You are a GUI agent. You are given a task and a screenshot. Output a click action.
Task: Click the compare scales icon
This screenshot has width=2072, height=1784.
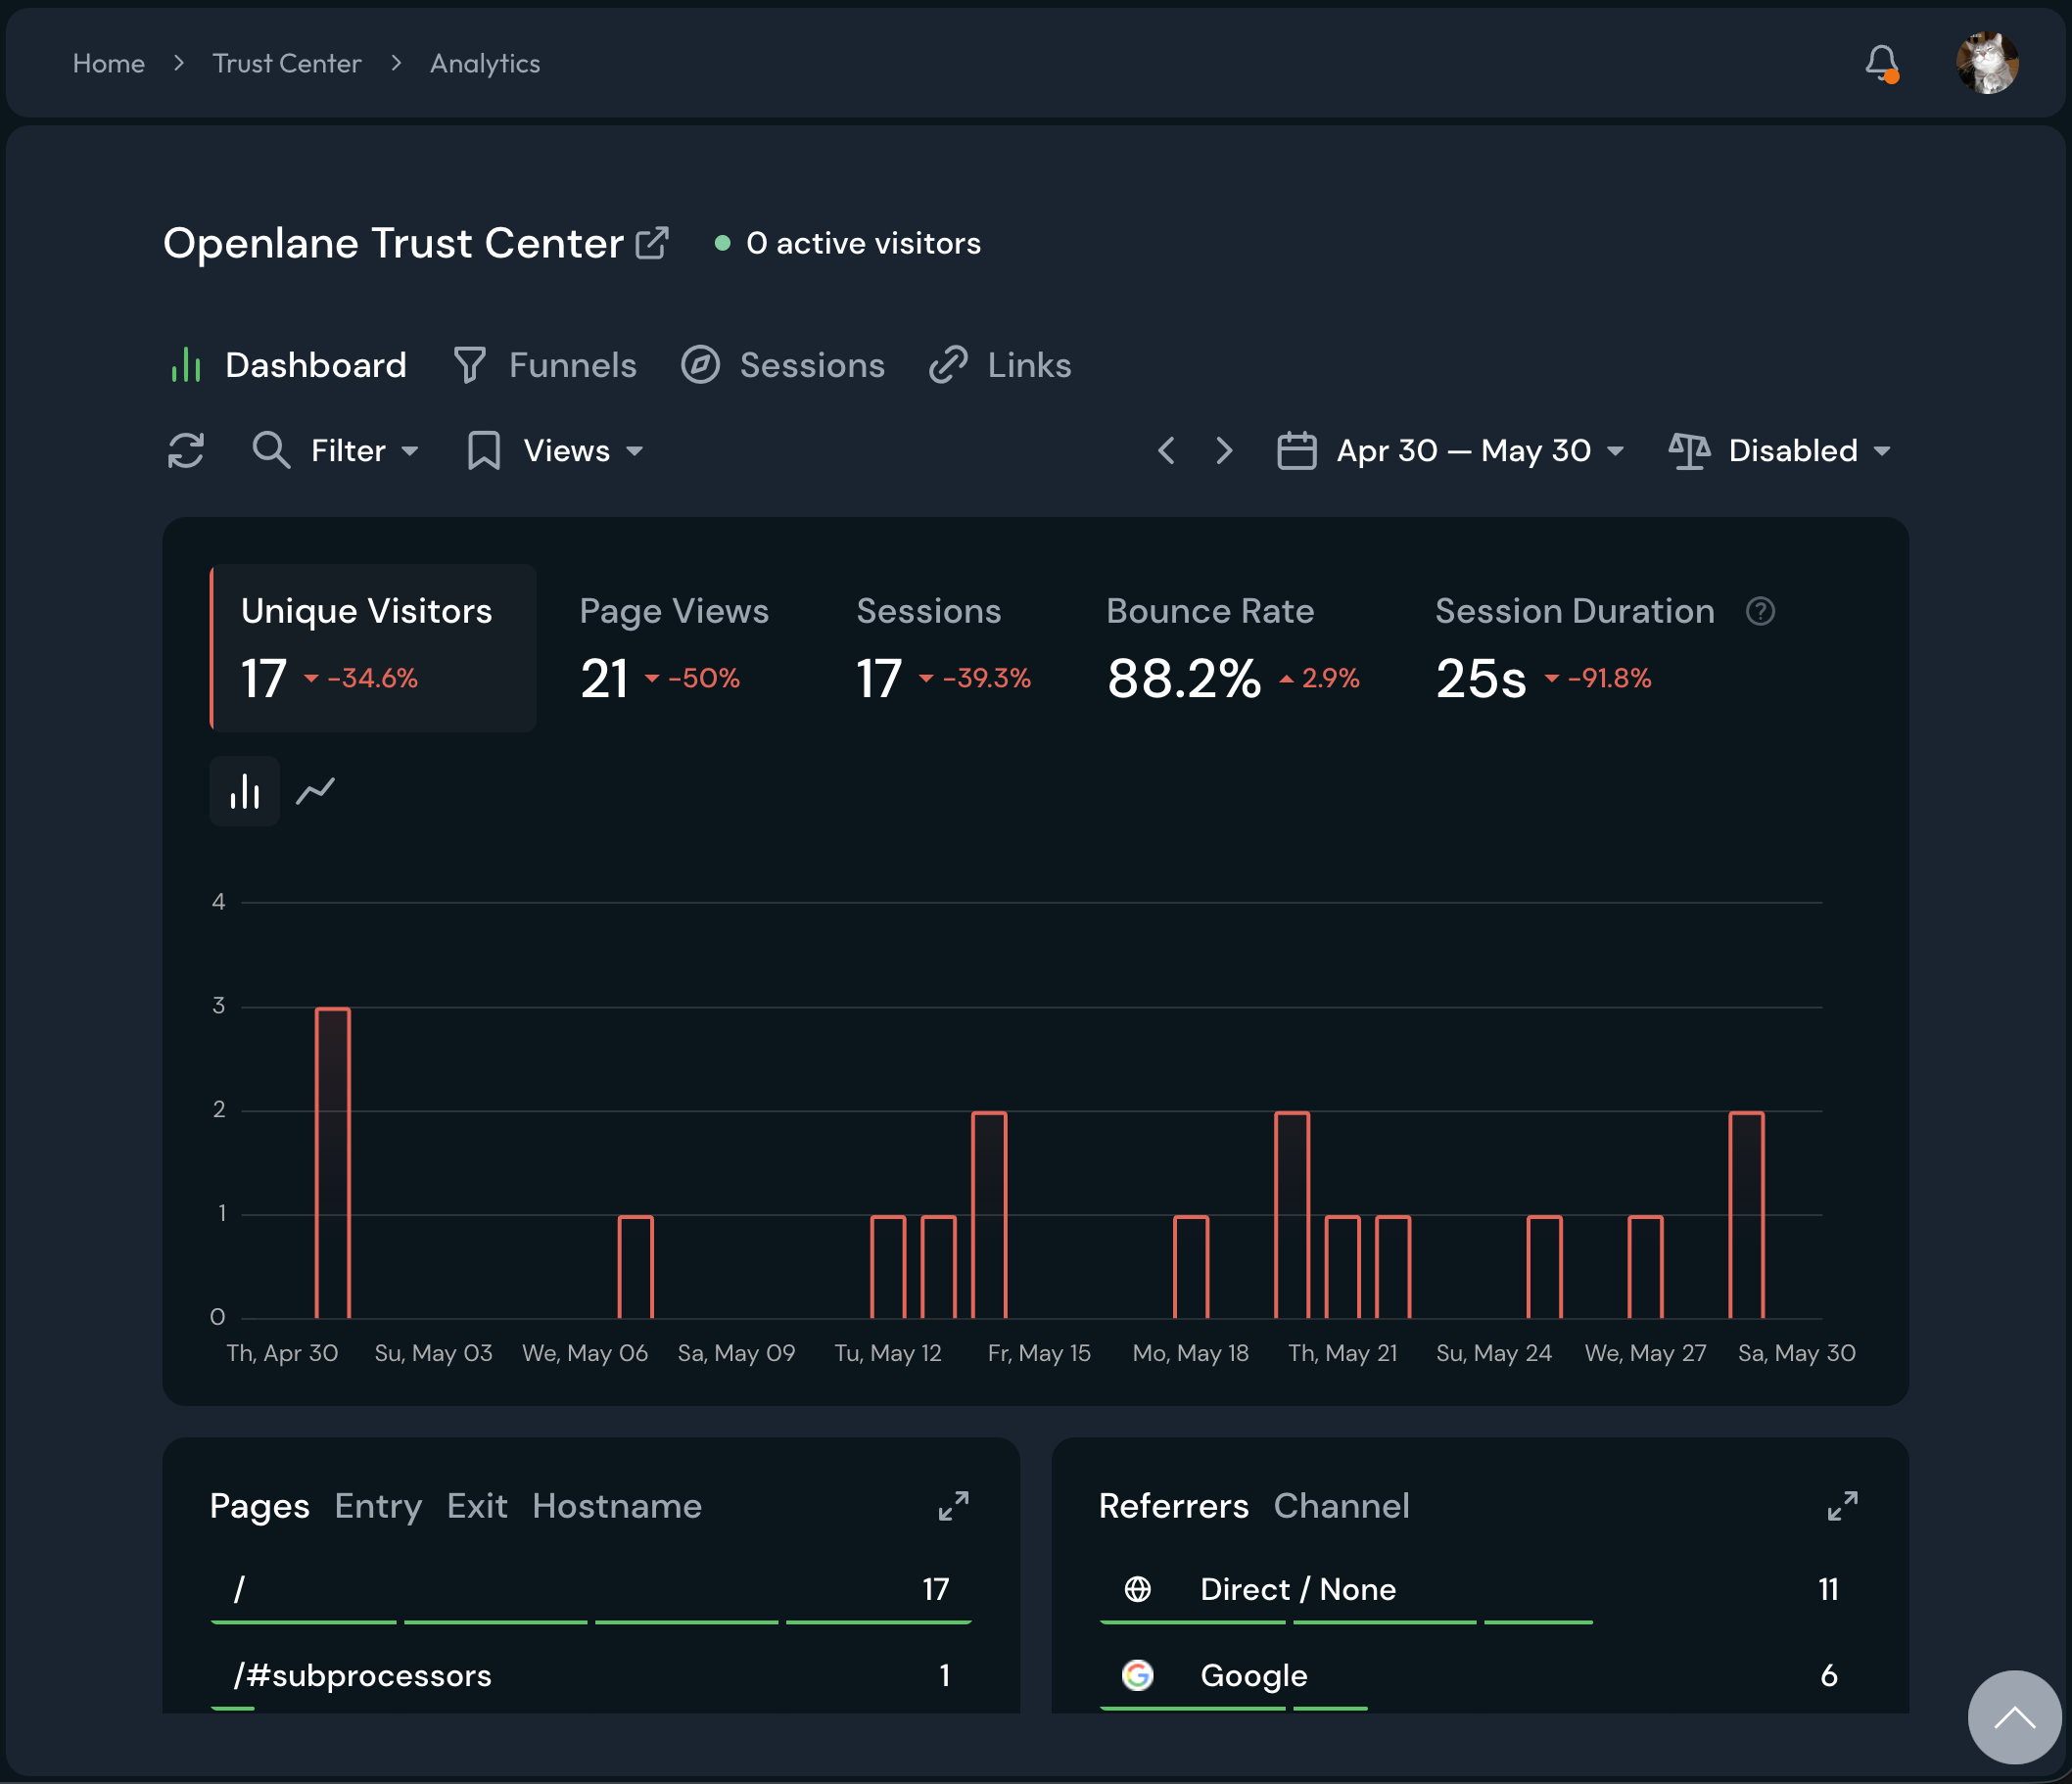(x=1689, y=450)
